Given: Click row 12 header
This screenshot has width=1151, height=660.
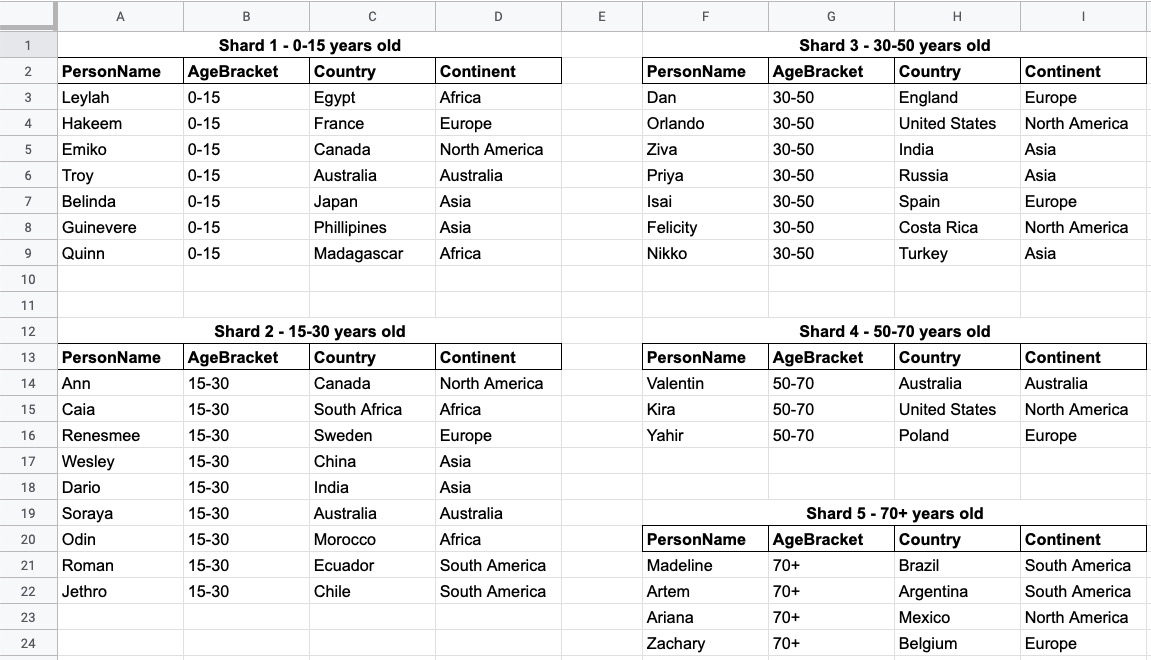Looking at the screenshot, I should click(28, 331).
